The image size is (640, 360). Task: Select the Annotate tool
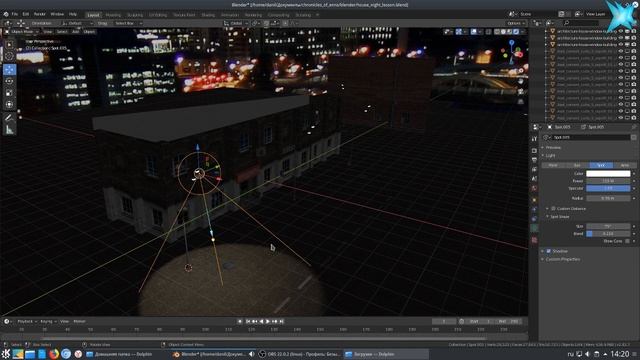[9, 118]
